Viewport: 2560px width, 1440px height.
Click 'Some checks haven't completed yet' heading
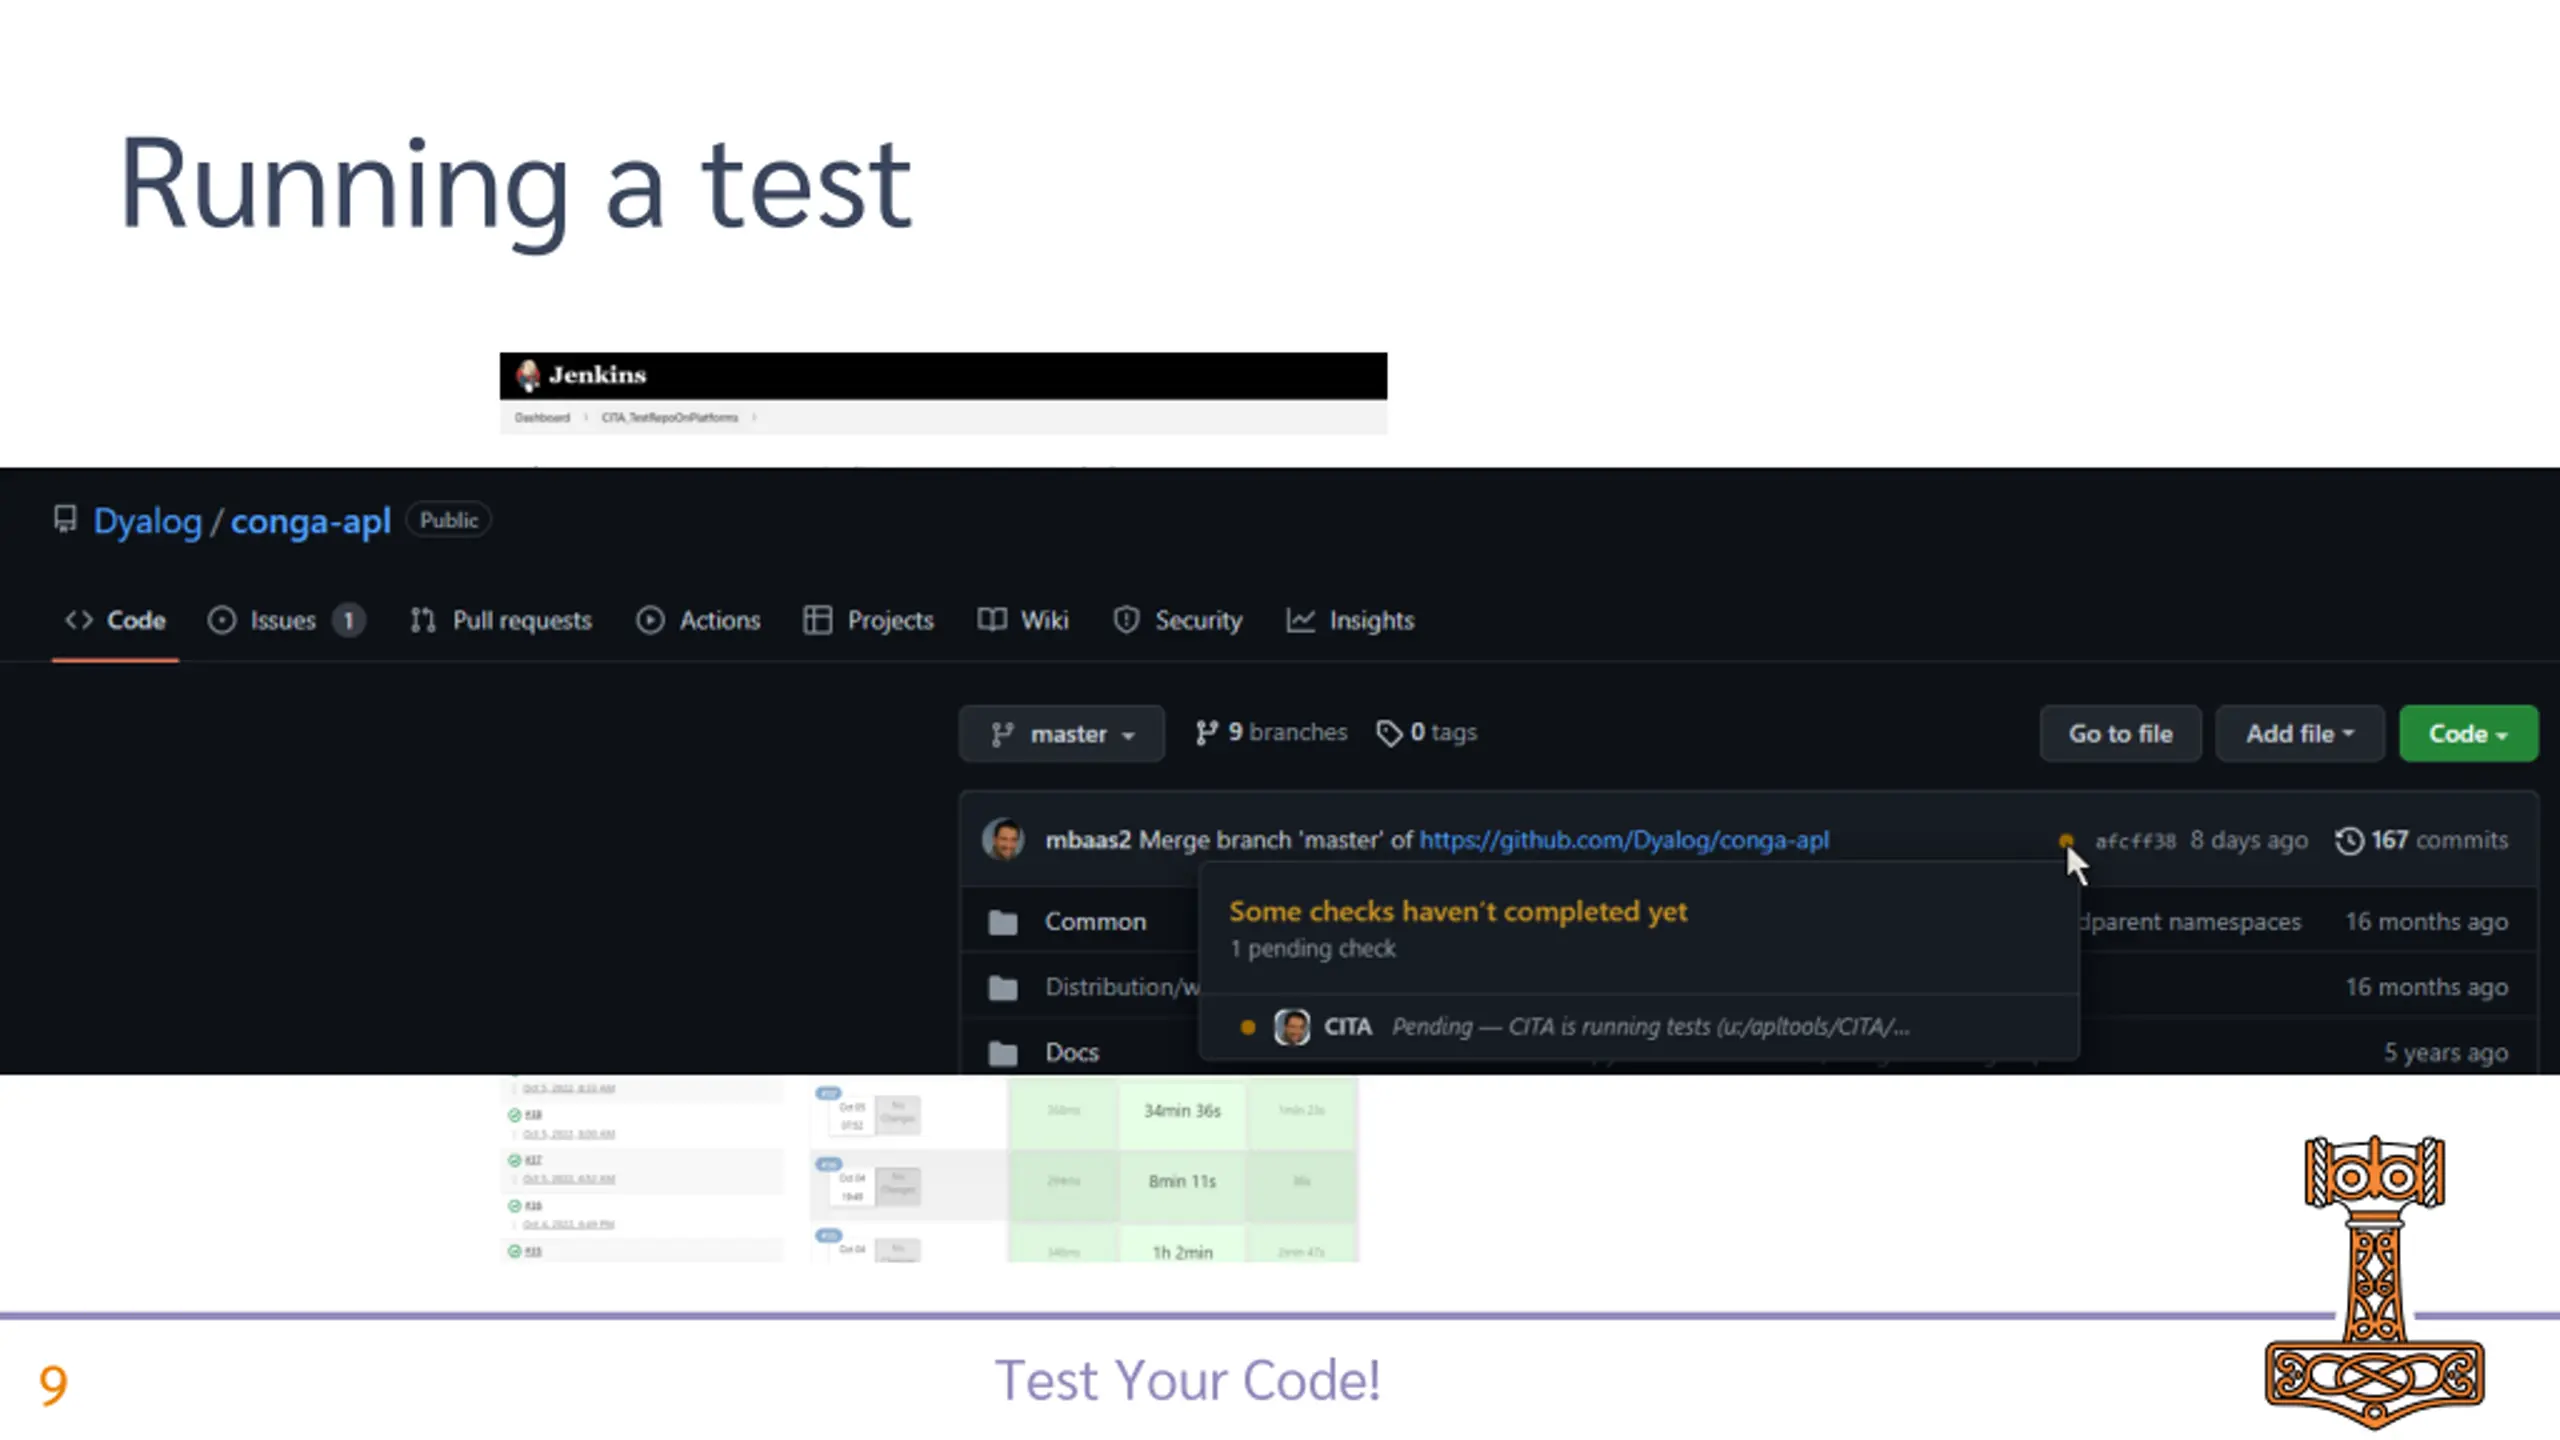[1458, 912]
